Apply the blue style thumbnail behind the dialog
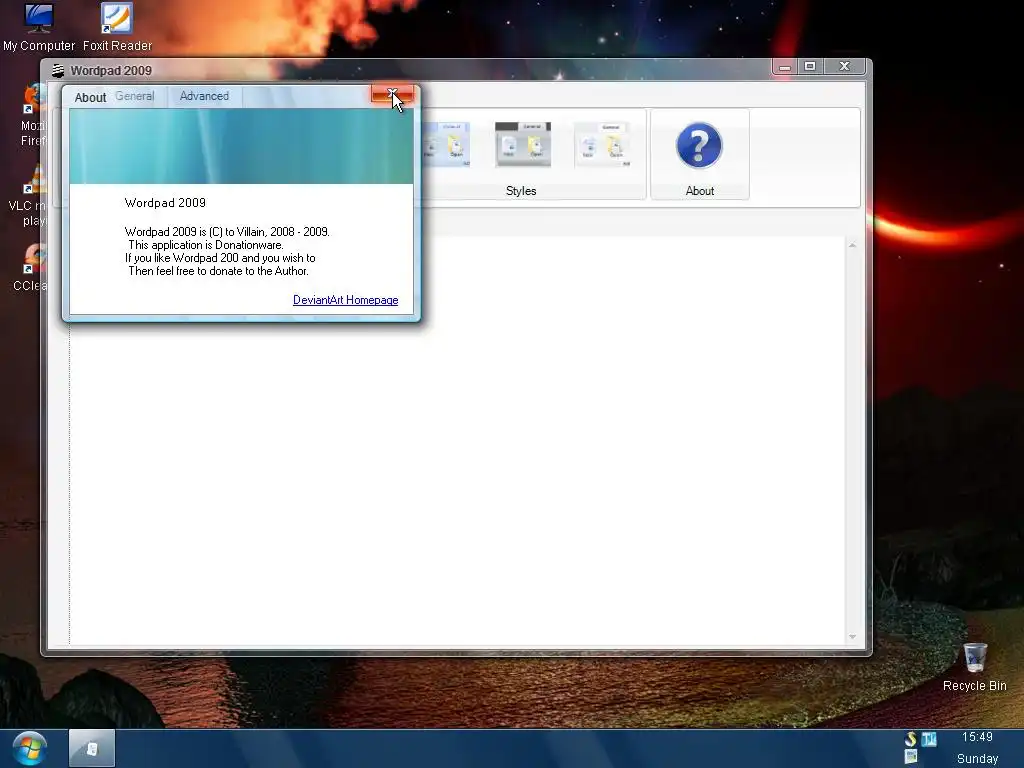Screen dimensions: 1024x768 click(446, 144)
